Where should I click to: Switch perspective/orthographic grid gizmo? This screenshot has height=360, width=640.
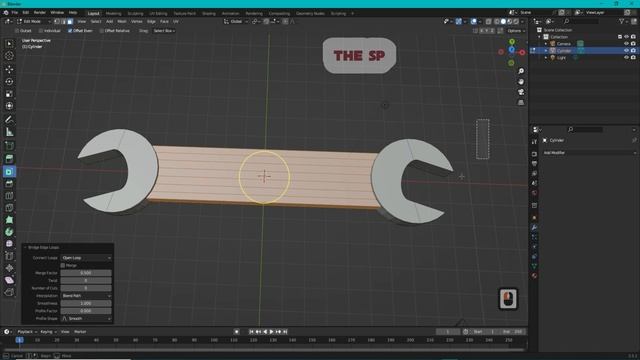pyautogui.click(x=521, y=102)
